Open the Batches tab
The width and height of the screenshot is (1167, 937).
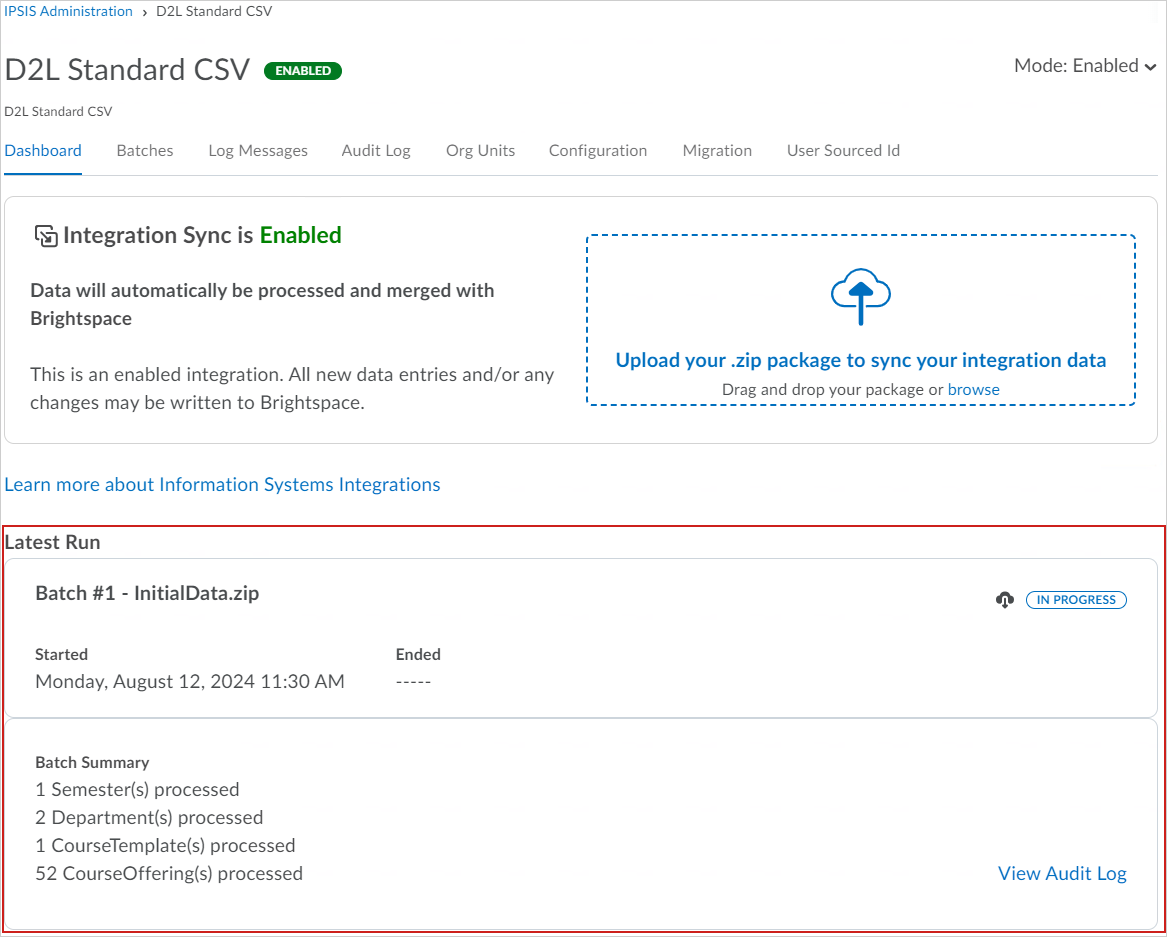tap(145, 150)
